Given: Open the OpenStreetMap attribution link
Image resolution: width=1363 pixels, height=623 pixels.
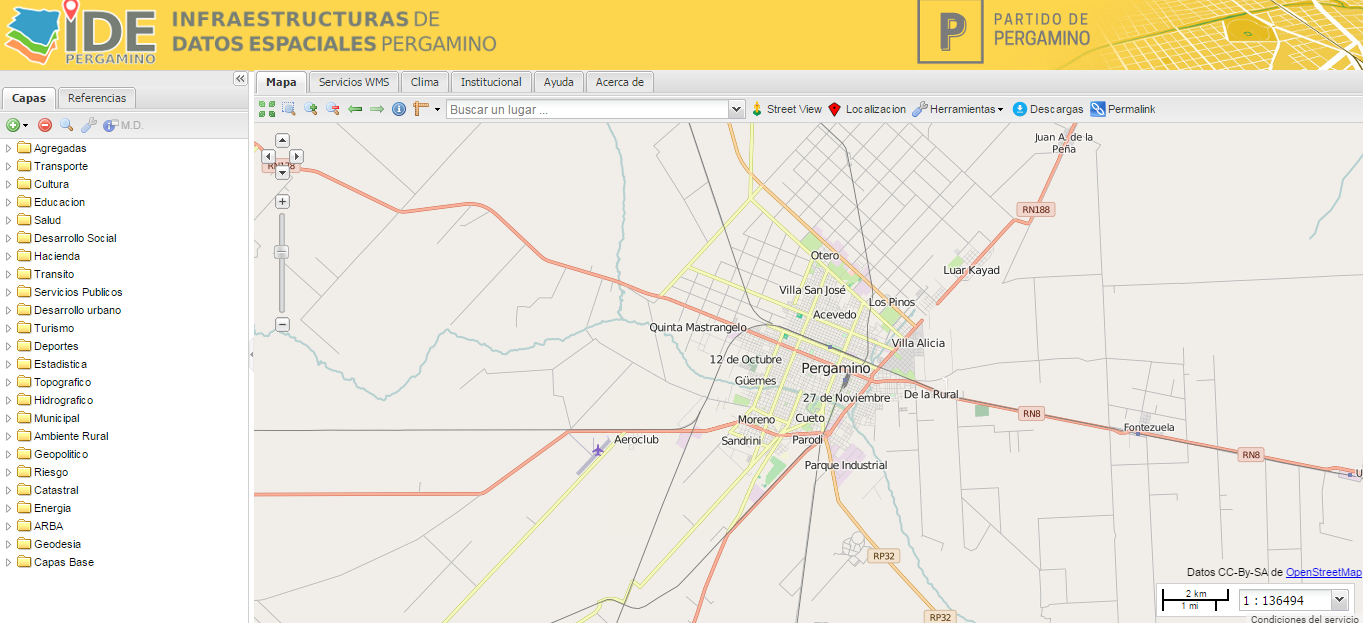Looking at the screenshot, I should coord(1322,571).
